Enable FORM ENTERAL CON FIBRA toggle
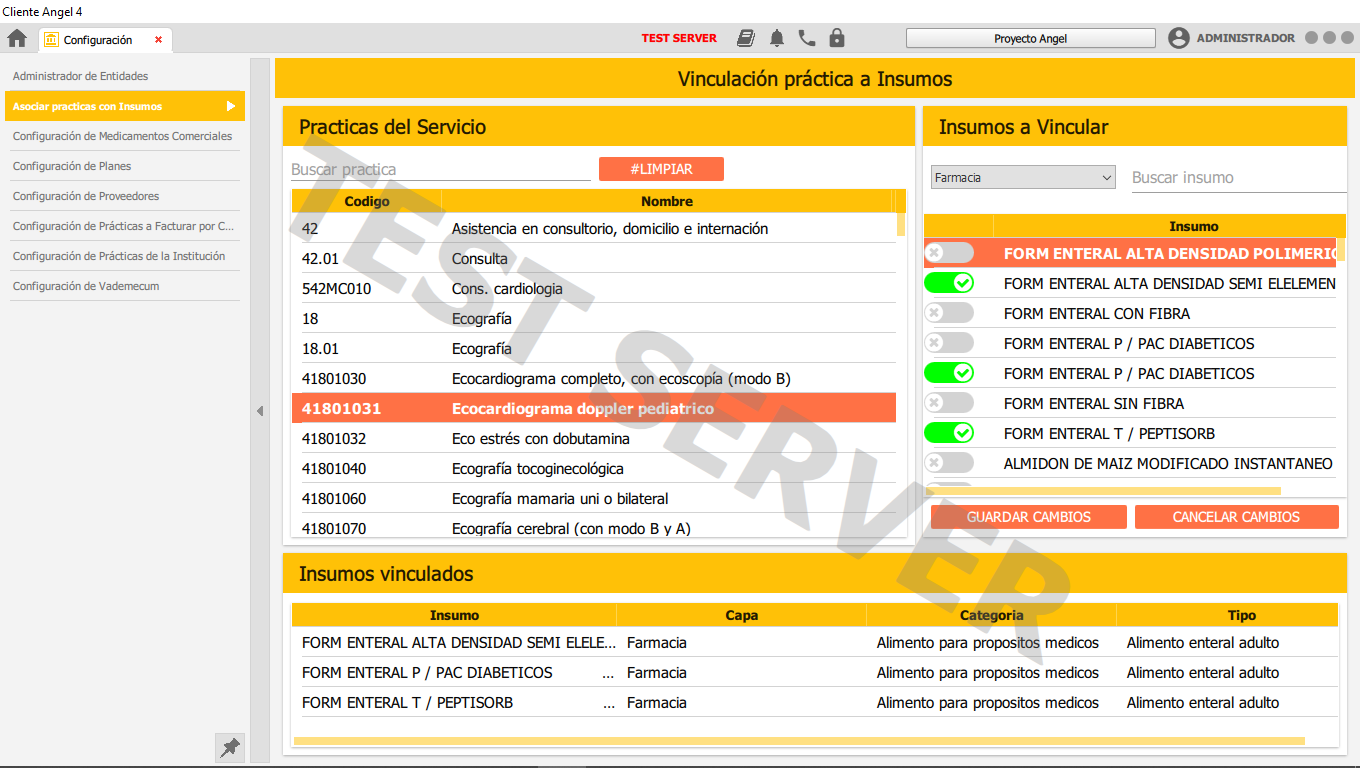Screen dimensions: 1360x768 click(x=949, y=313)
